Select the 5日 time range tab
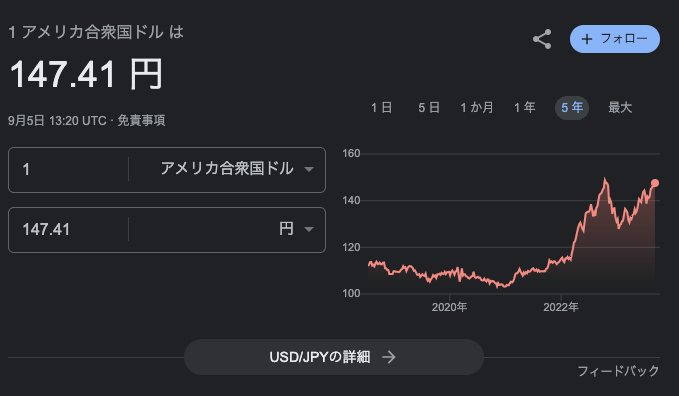The height and width of the screenshot is (396, 679). tap(429, 107)
